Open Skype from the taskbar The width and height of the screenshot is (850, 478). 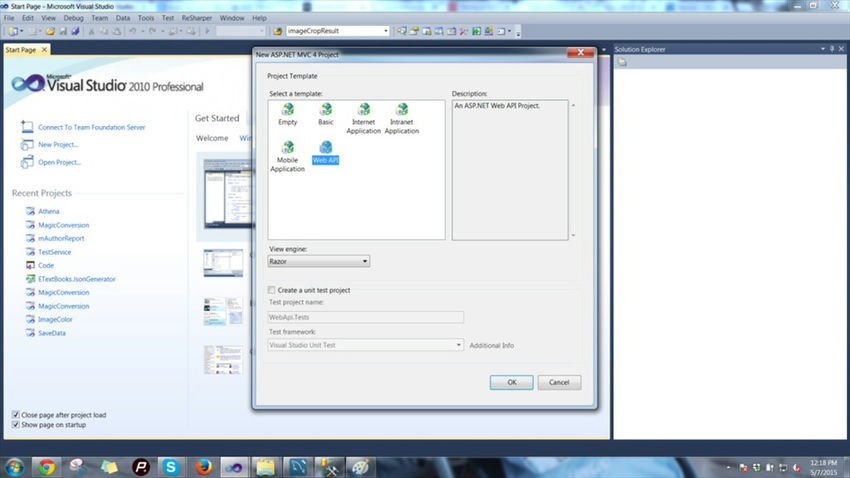(171, 467)
